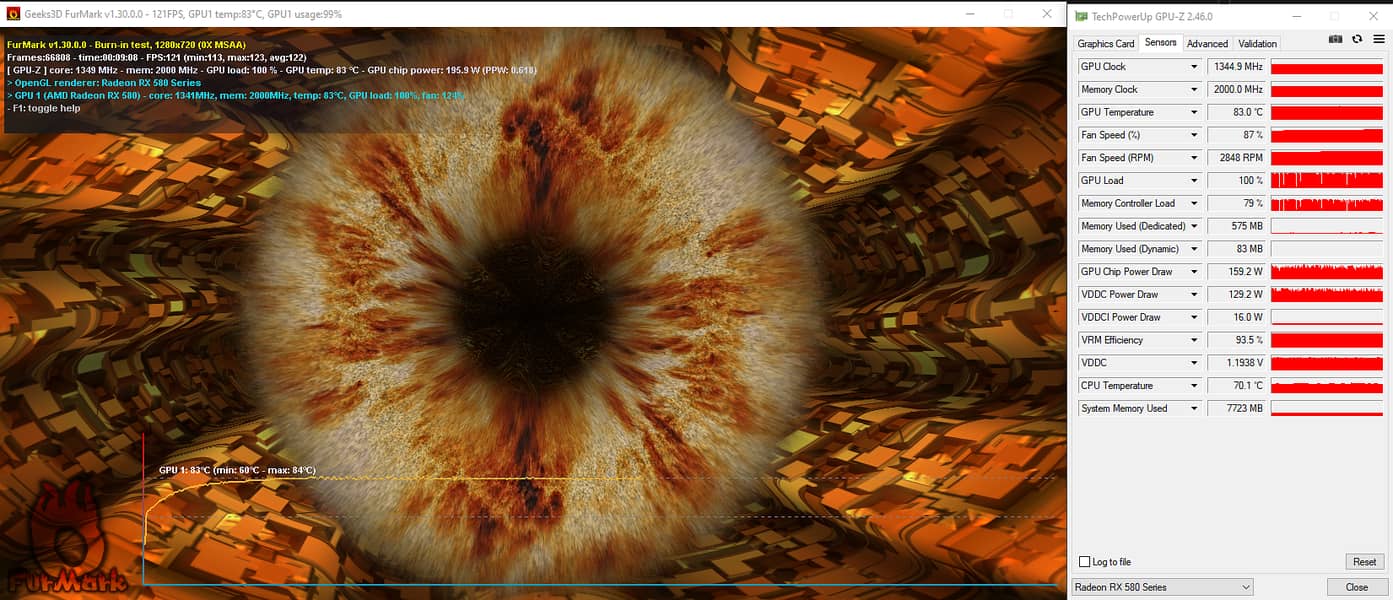Click the CPU Temperature value 70.1 °C
Image resolution: width=1393 pixels, height=600 pixels.
[1237, 386]
